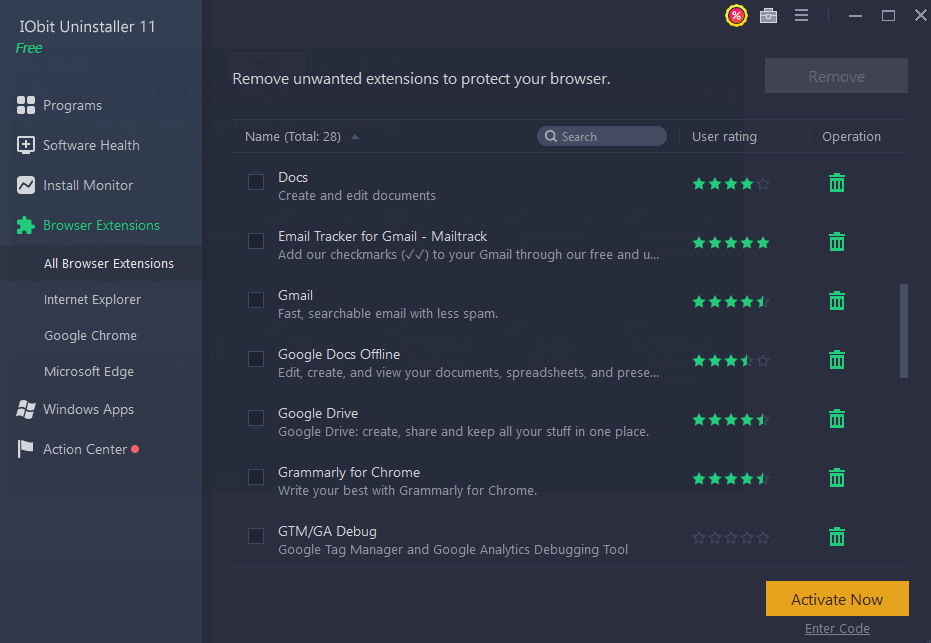Click the Programs grid icon
The width and height of the screenshot is (931, 643).
pyautogui.click(x=26, y=105)
